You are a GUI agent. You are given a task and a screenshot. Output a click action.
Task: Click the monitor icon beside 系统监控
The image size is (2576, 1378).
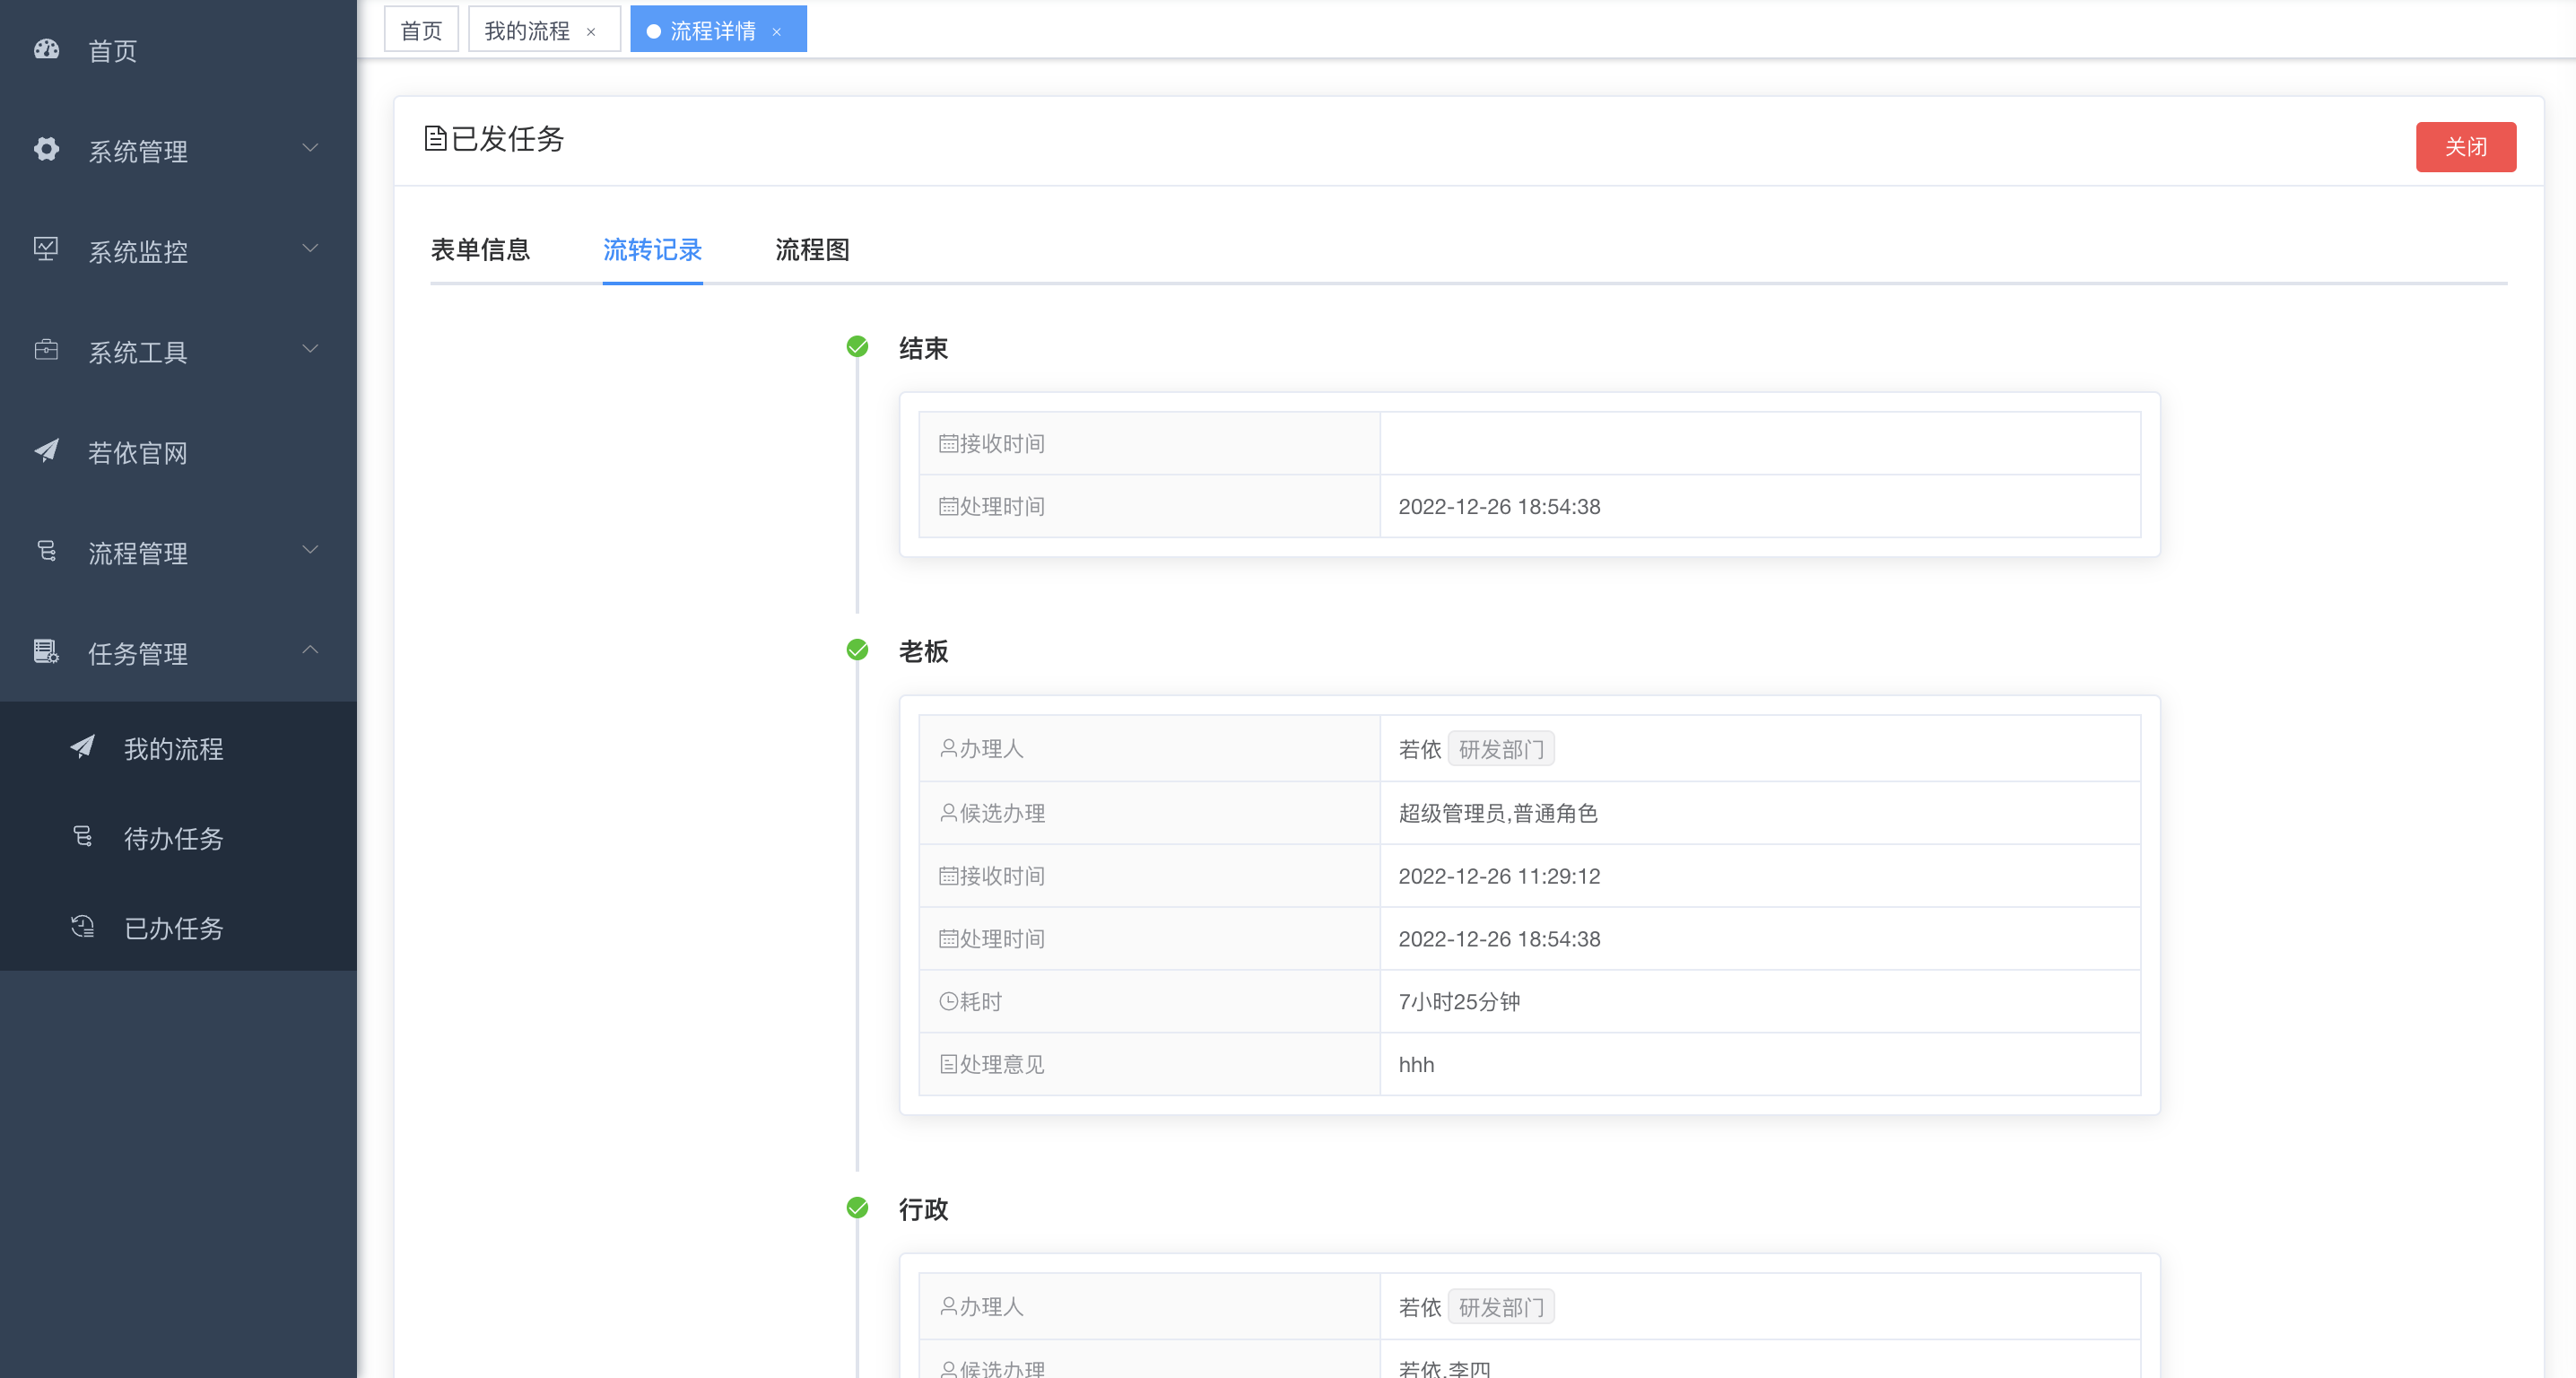pyautogui.click(x=46, y=250)
